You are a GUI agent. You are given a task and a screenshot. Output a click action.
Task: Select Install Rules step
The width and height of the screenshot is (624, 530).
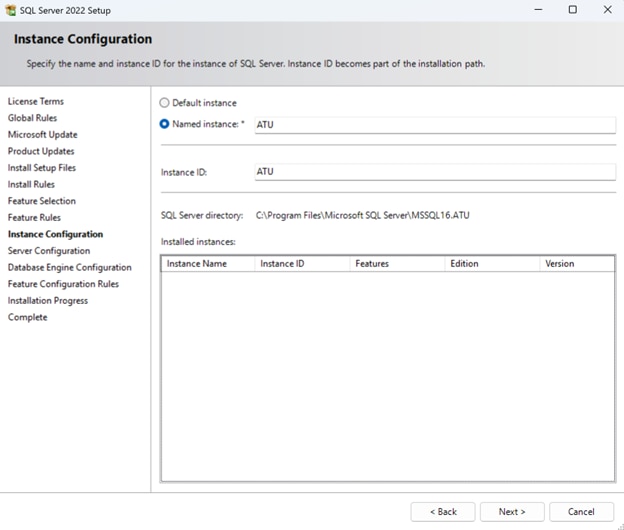[31, 185]
